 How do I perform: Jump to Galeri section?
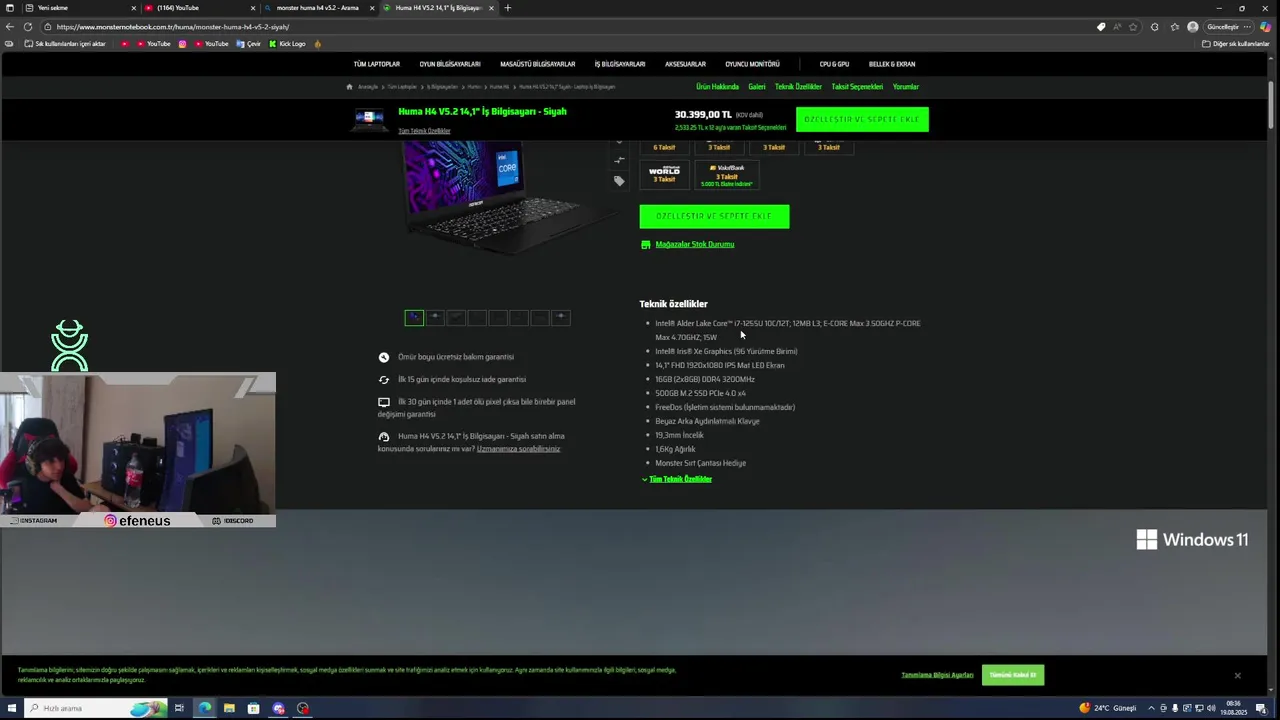(x=757, y=87)
